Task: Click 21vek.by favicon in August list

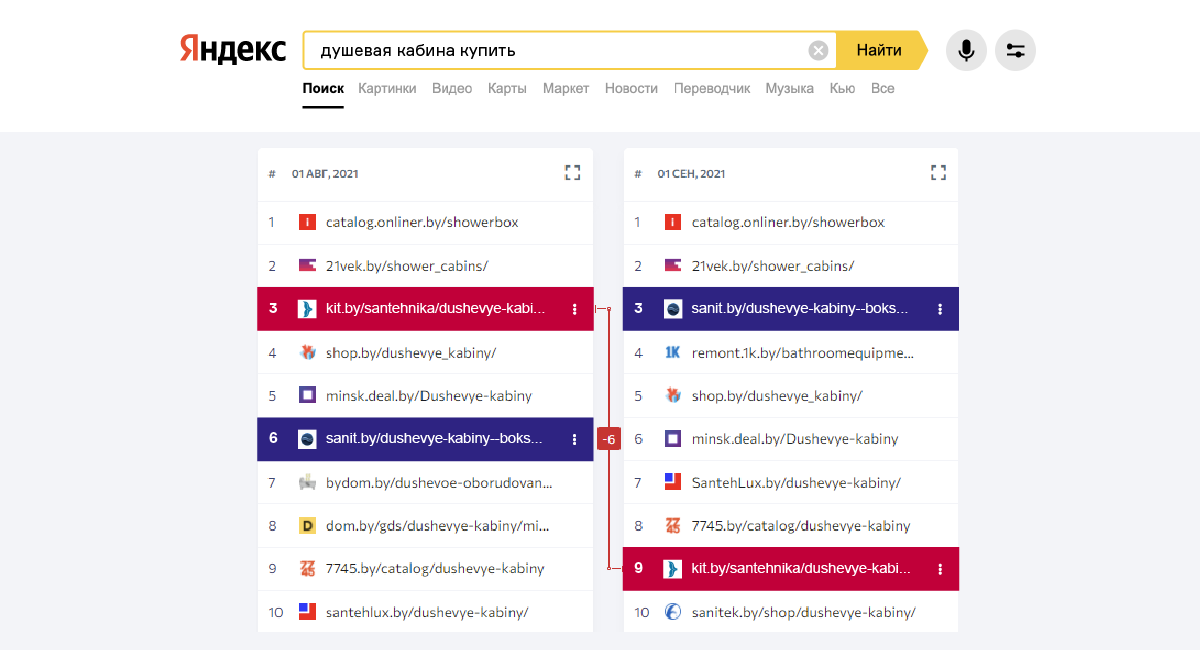Action: pos(307,266)
